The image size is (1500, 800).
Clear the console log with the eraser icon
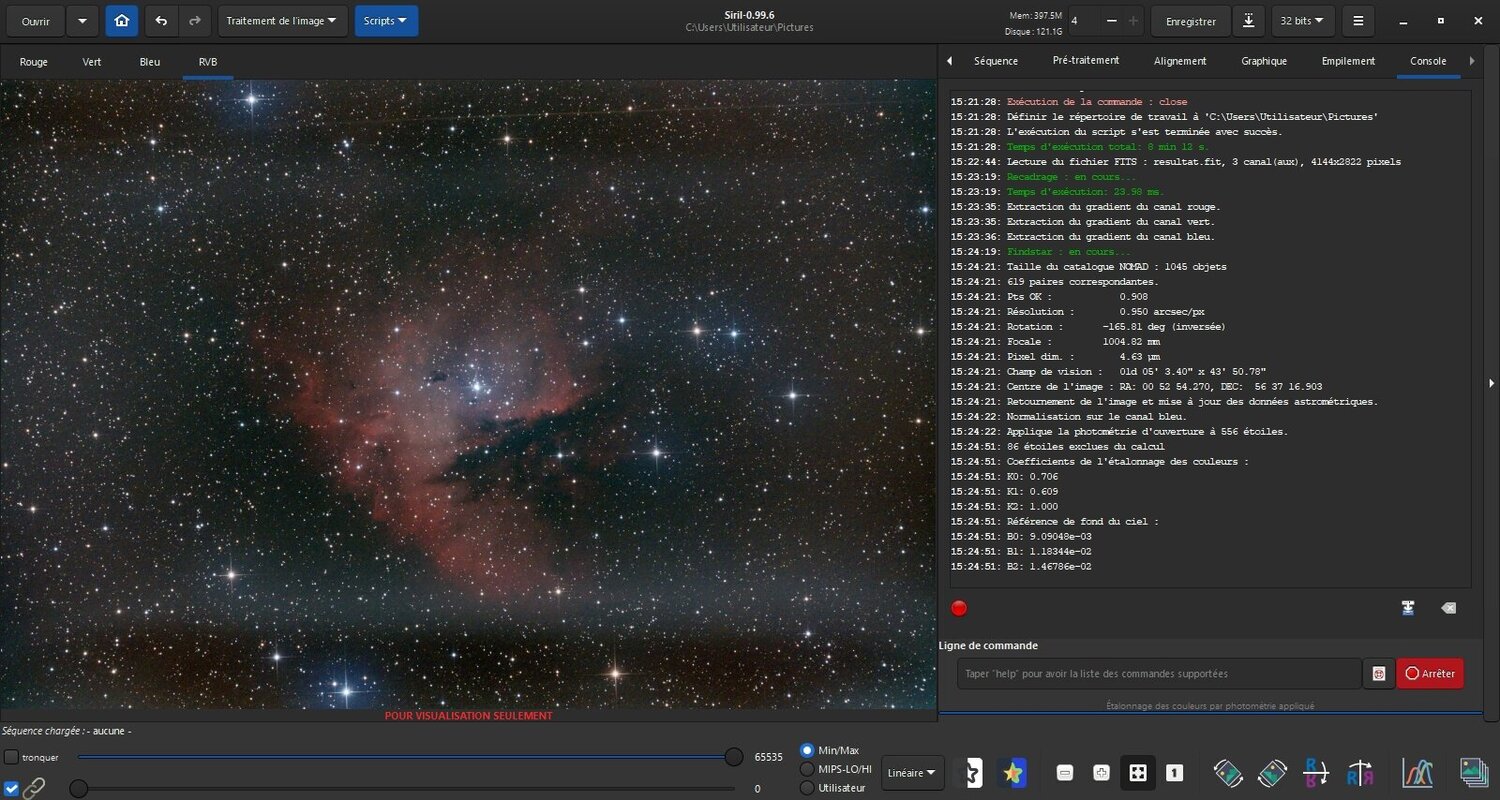1447,608
